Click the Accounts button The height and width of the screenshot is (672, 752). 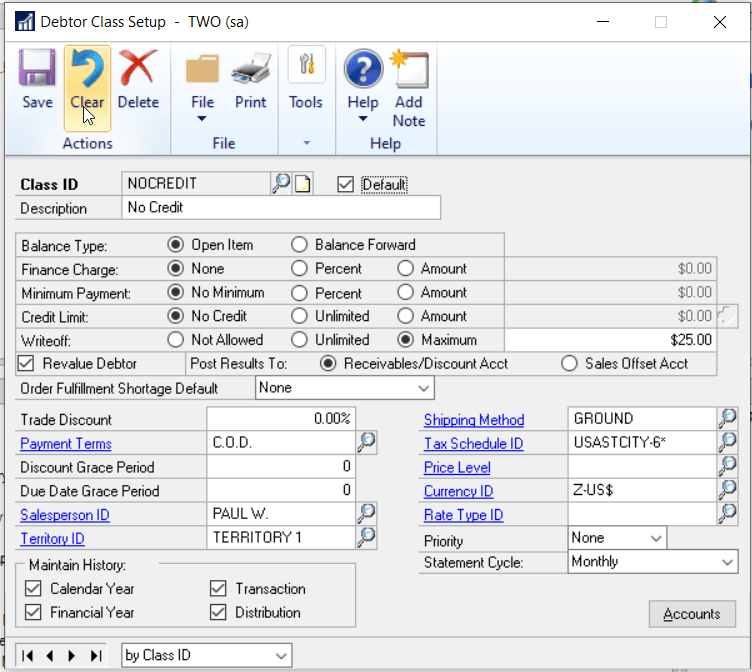tap(692, 614)
